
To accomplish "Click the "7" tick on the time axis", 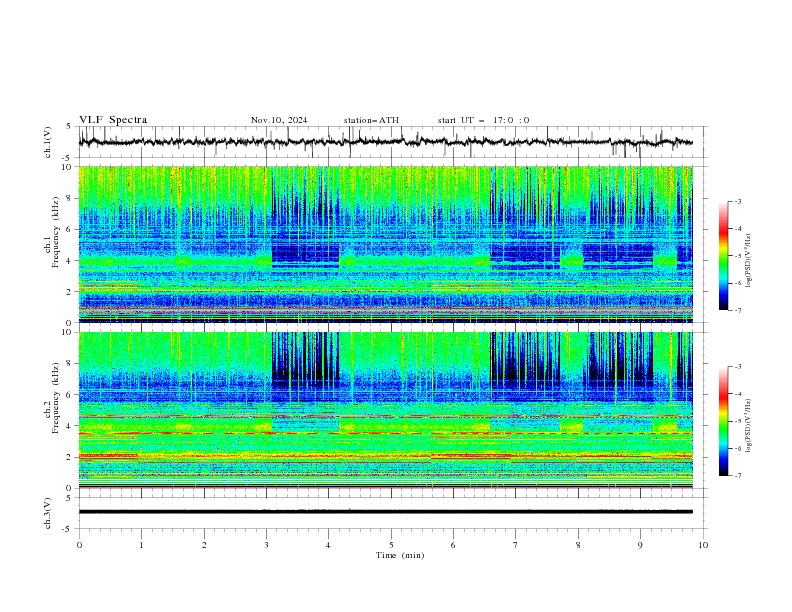I will point(515,545).
